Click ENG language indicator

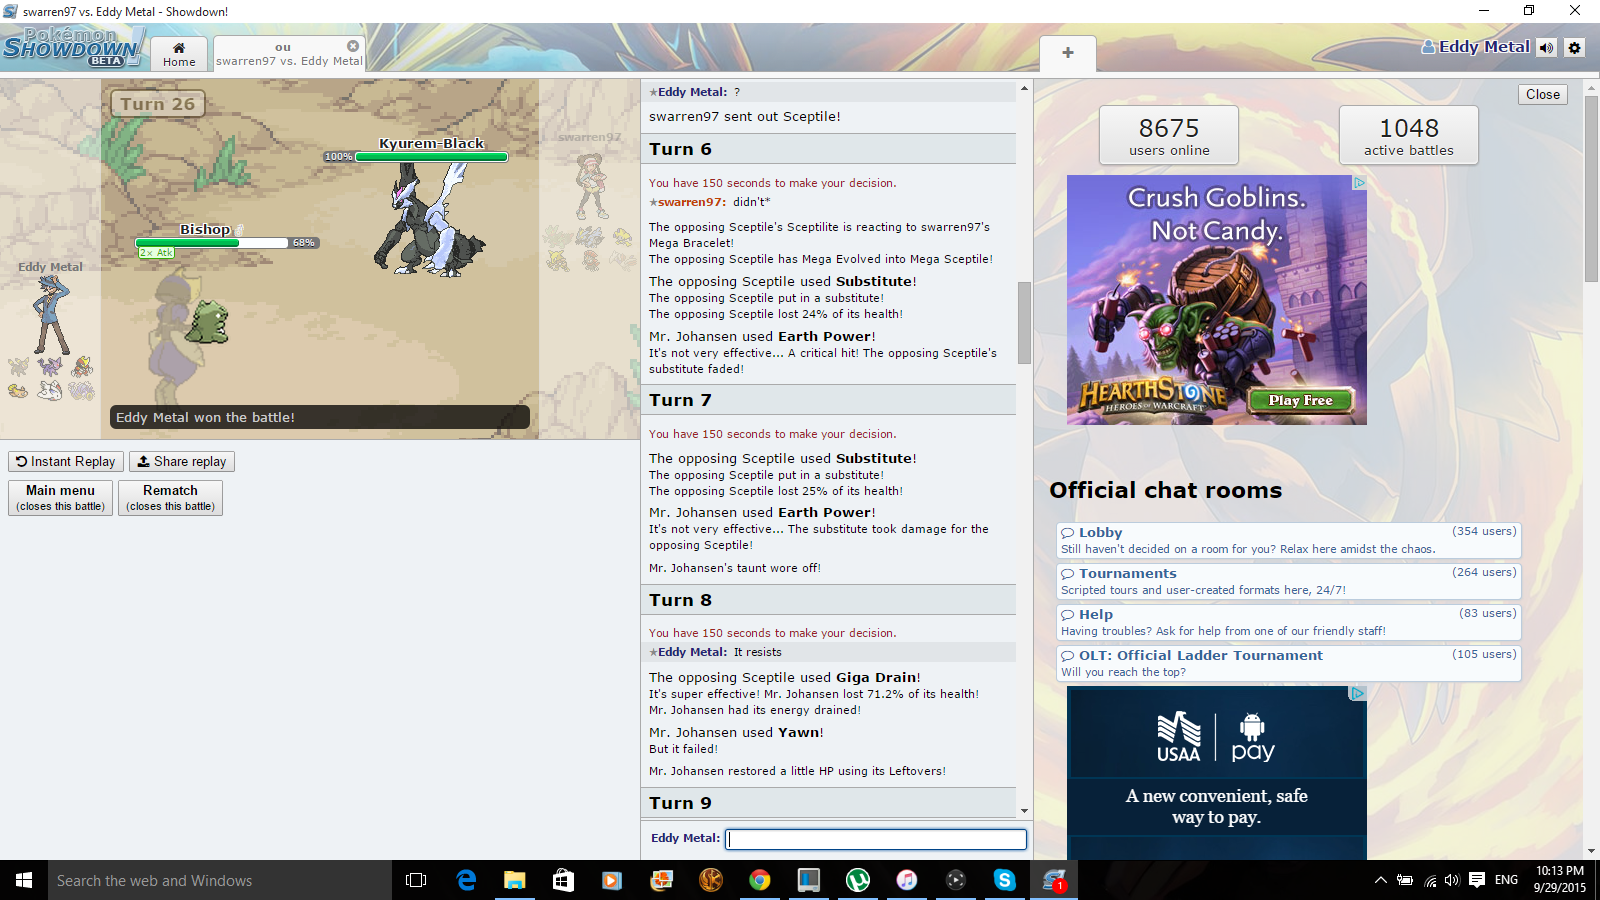tap(1506, 880)
